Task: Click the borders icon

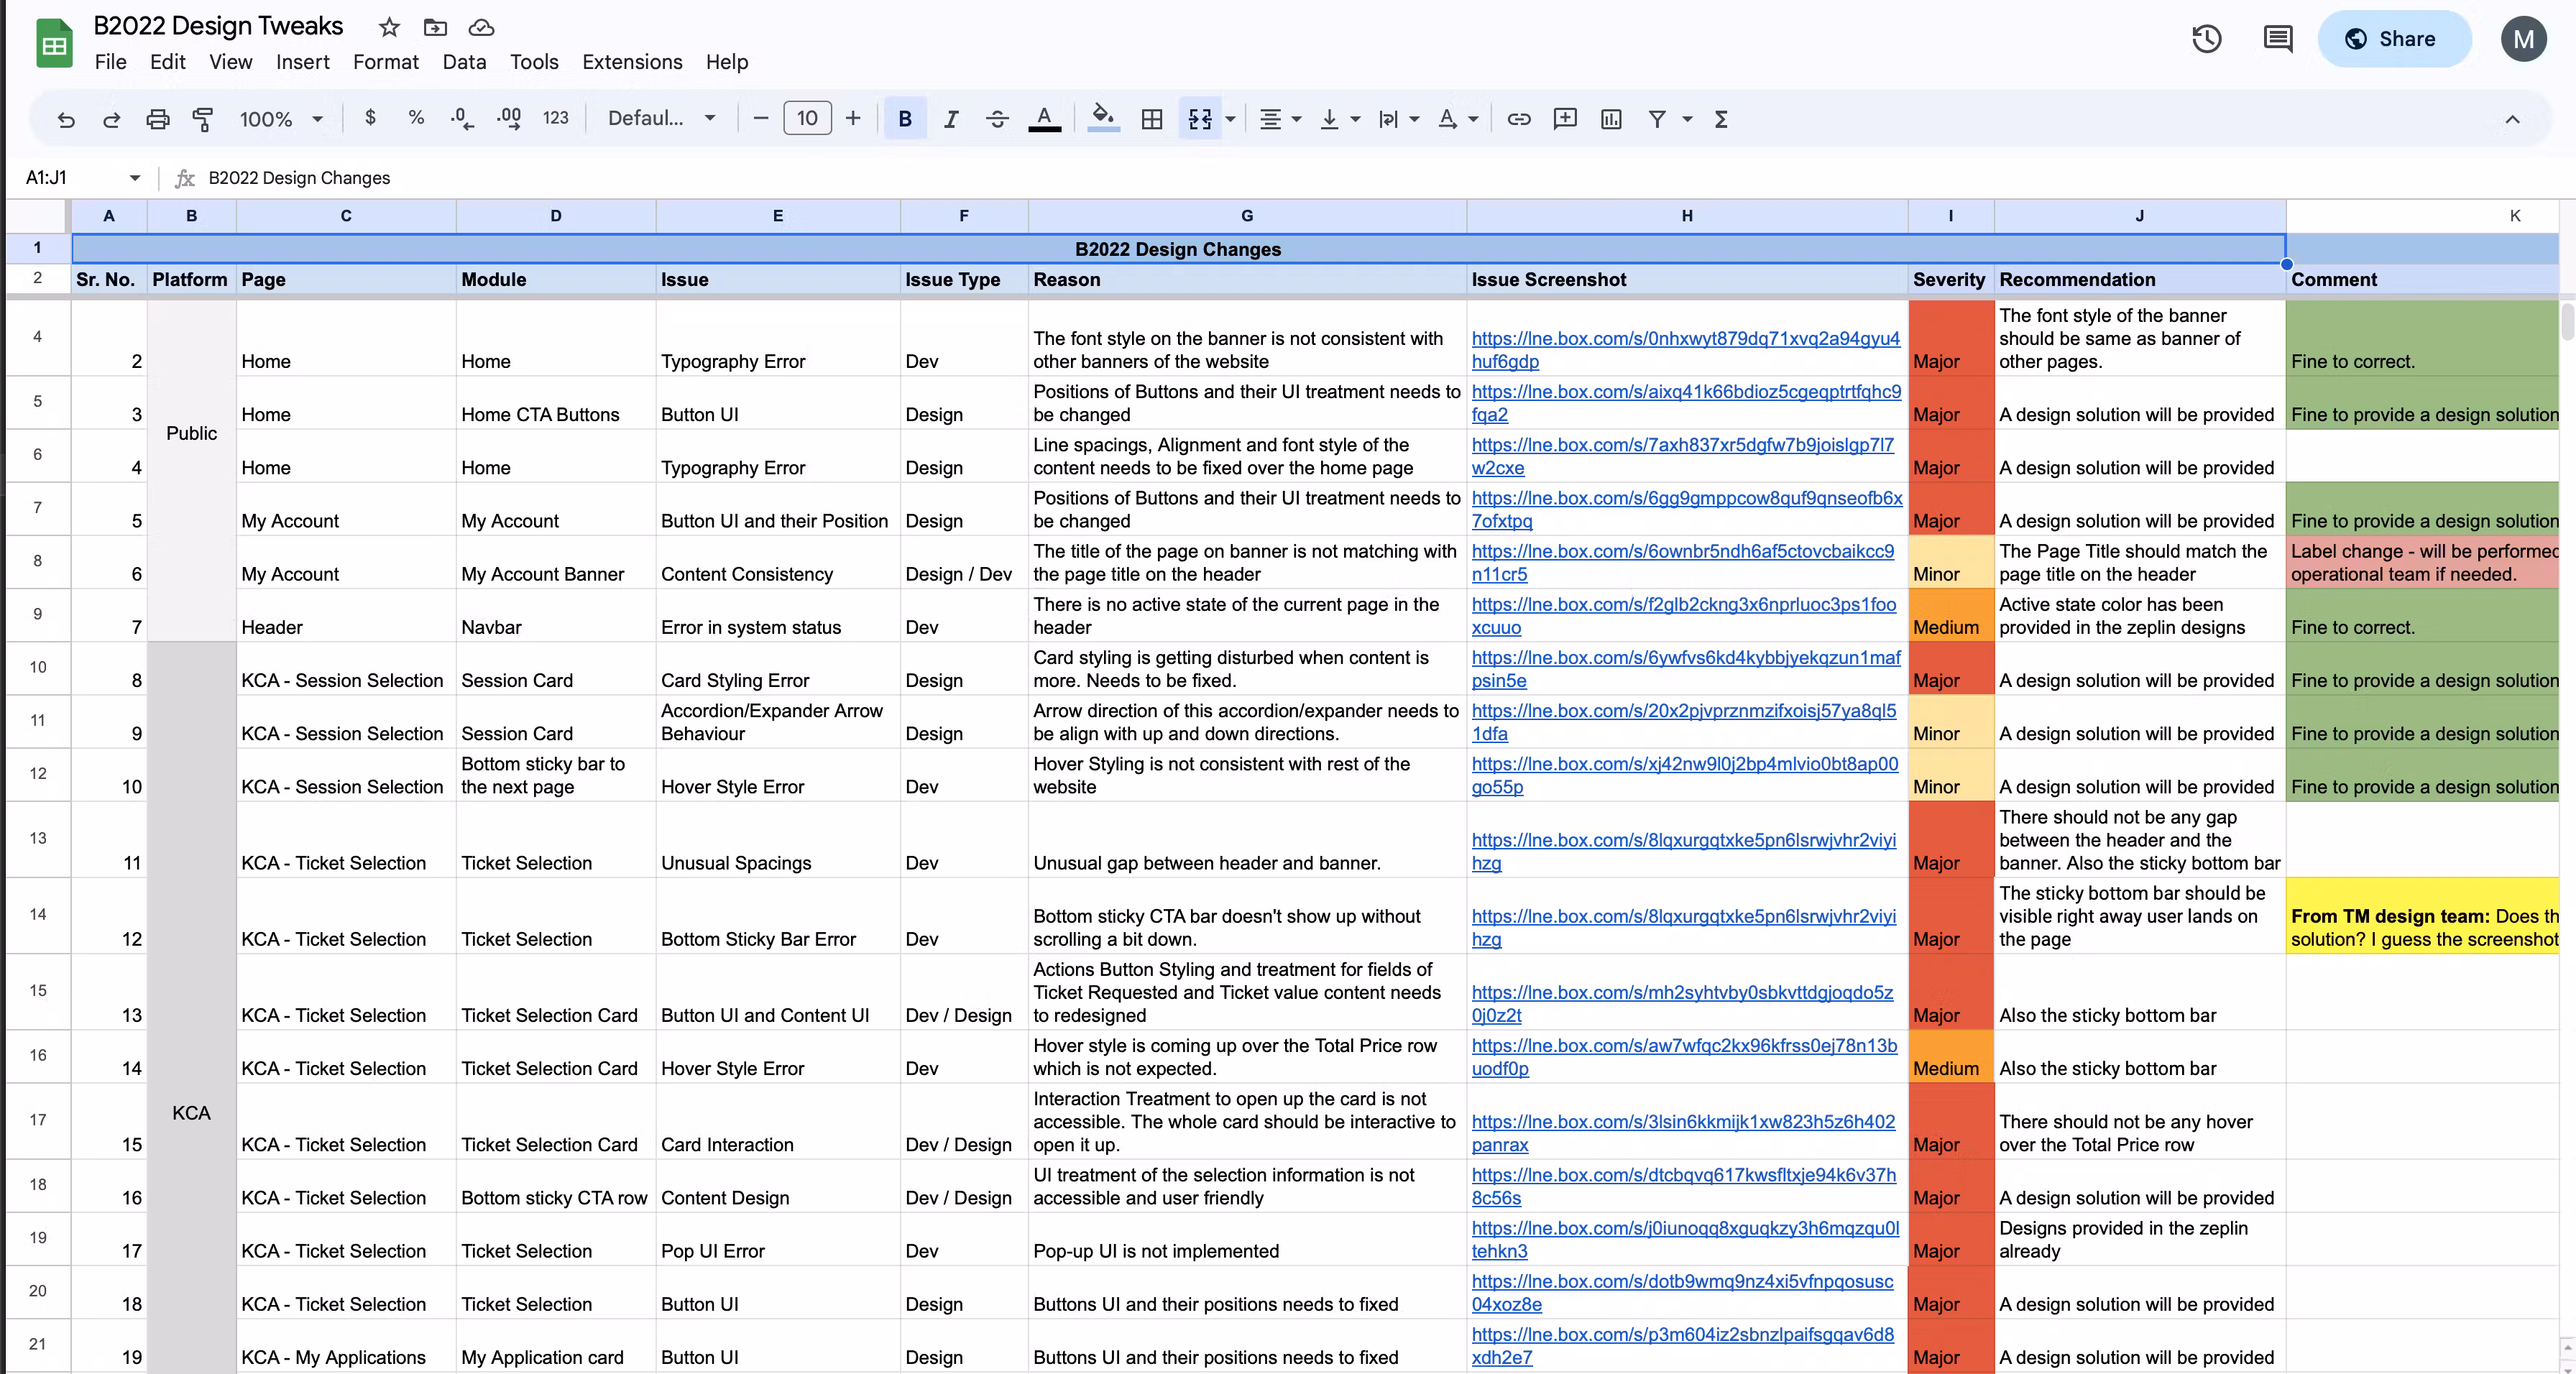Action: [1152, 119]
